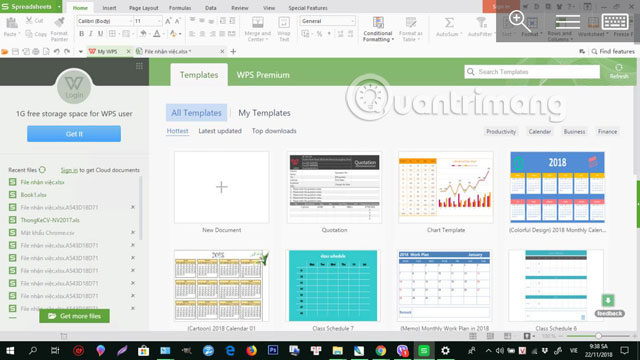The image size is (640, 360).
Task: Click the Borders icon
Action: pyautogui.click(x=112, y=34)
